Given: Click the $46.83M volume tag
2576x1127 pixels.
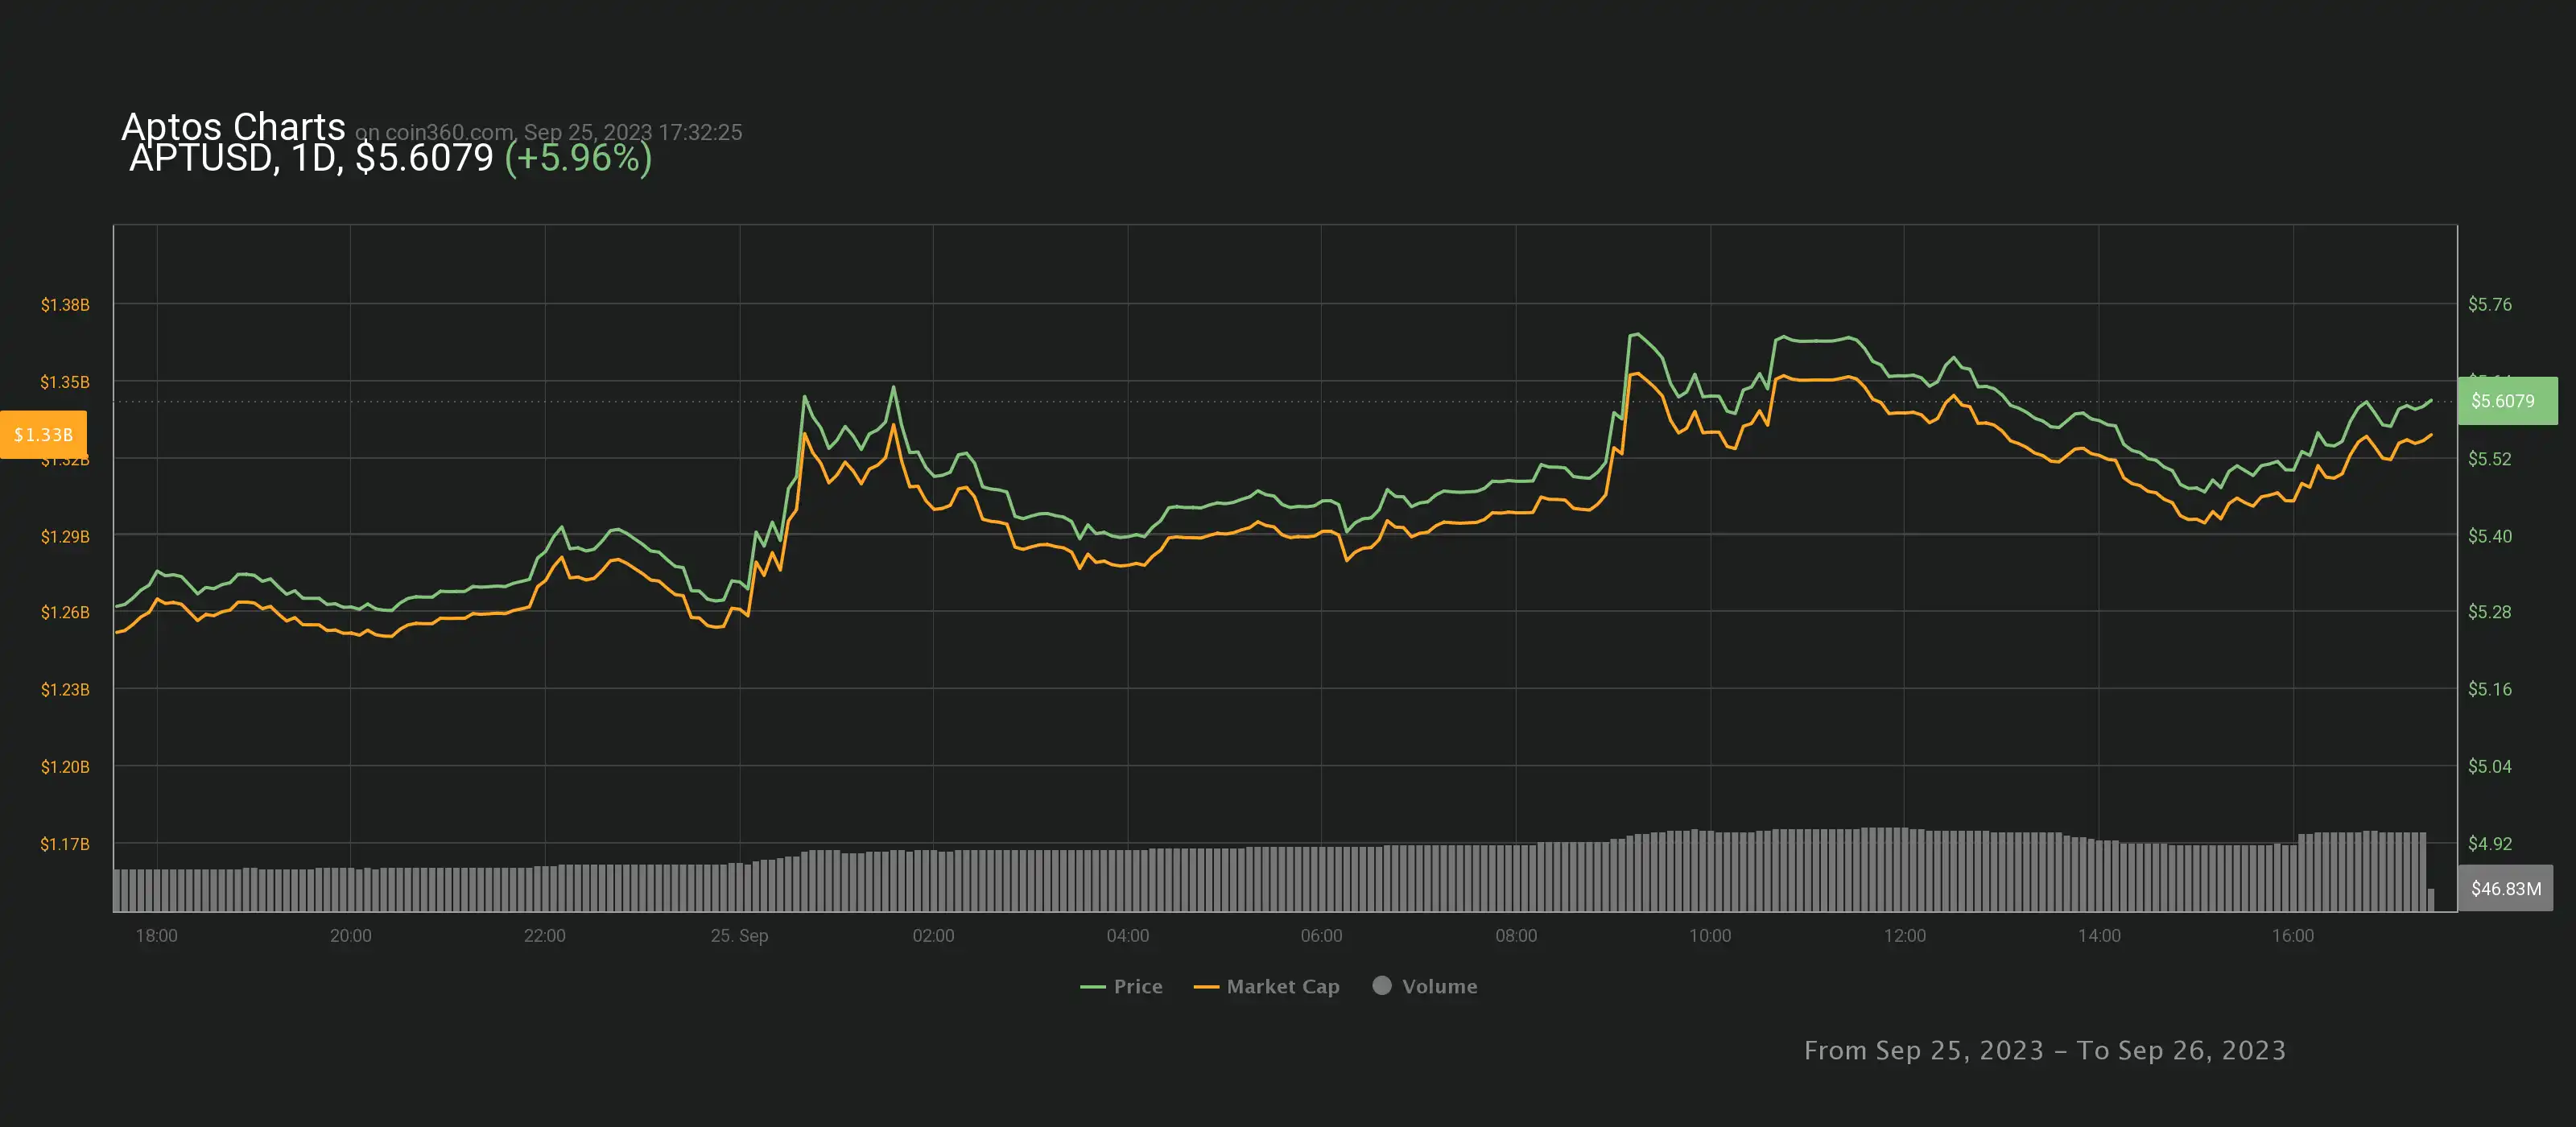Looking at the screenshot, I should click(x=2505, y=888).
